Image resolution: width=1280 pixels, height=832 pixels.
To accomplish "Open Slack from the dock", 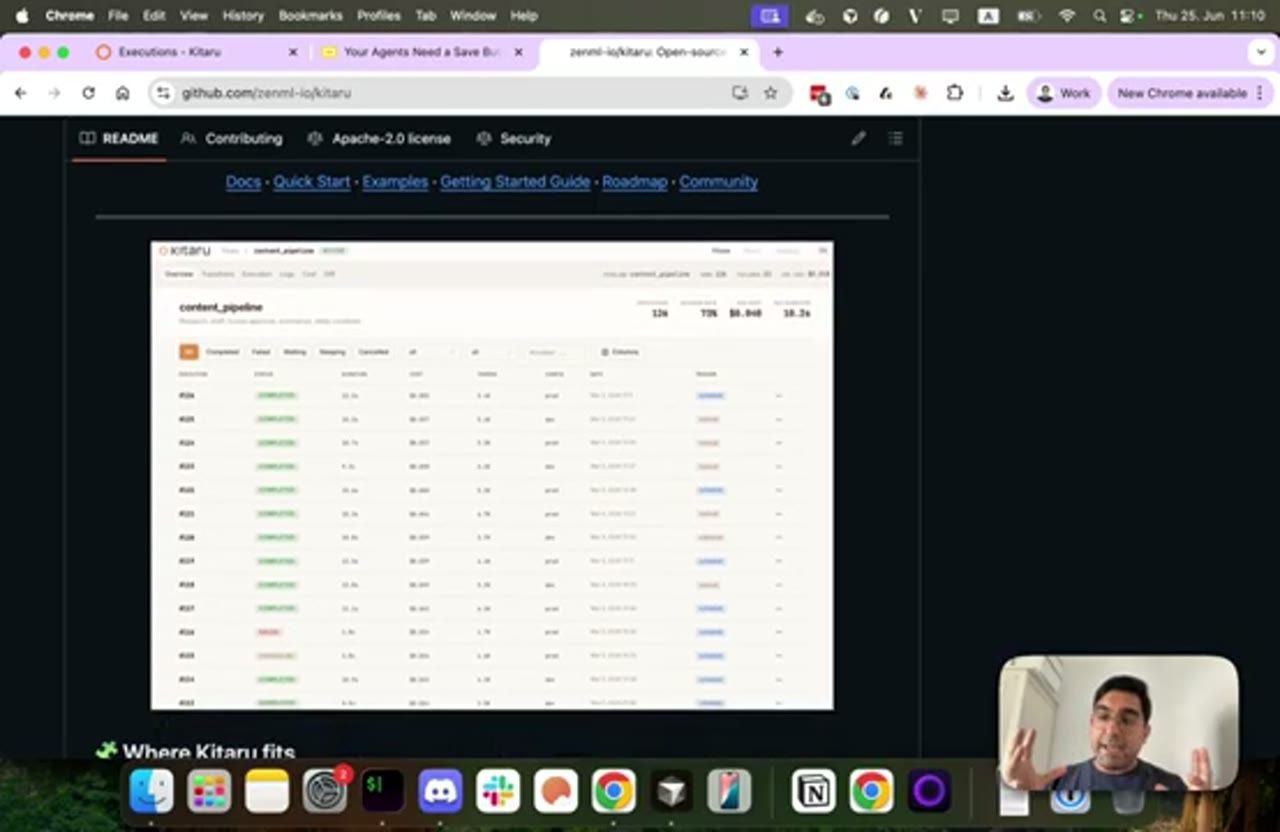I will (x=498, y=791).
